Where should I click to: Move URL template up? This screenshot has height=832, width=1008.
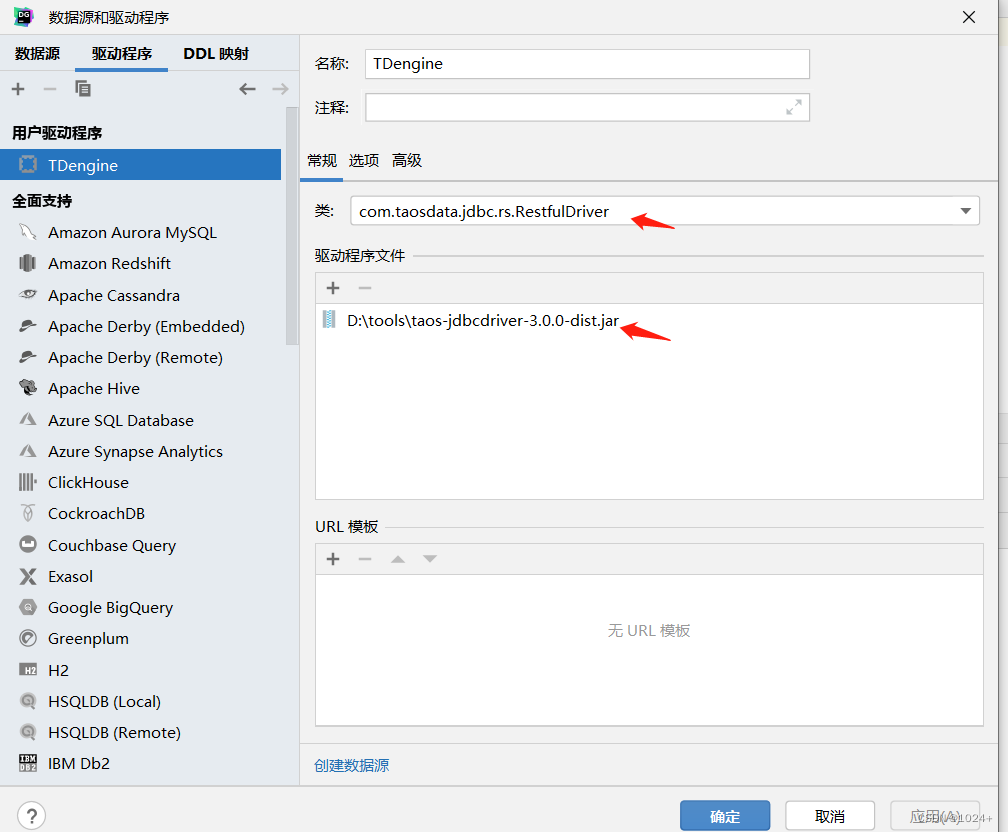(x=398, y=559)
